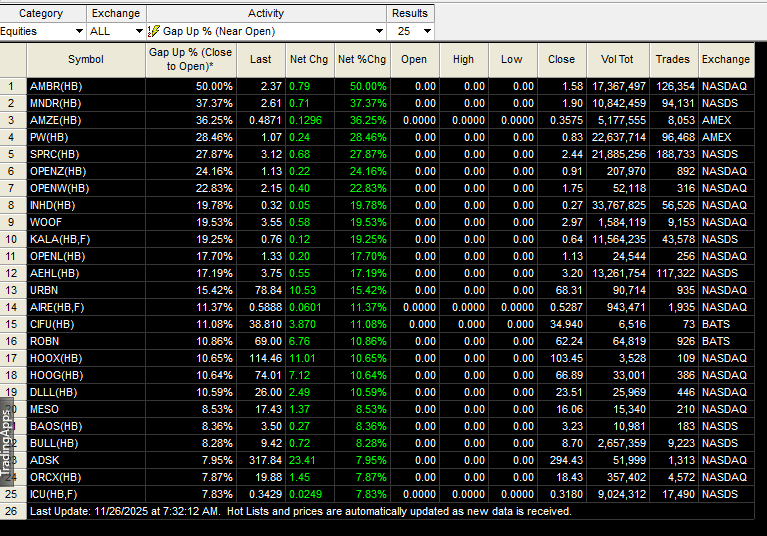Sort by Gap Up % (Close to Open) header
The width and height of the screenshot is (767, 536).
point(190,60)
